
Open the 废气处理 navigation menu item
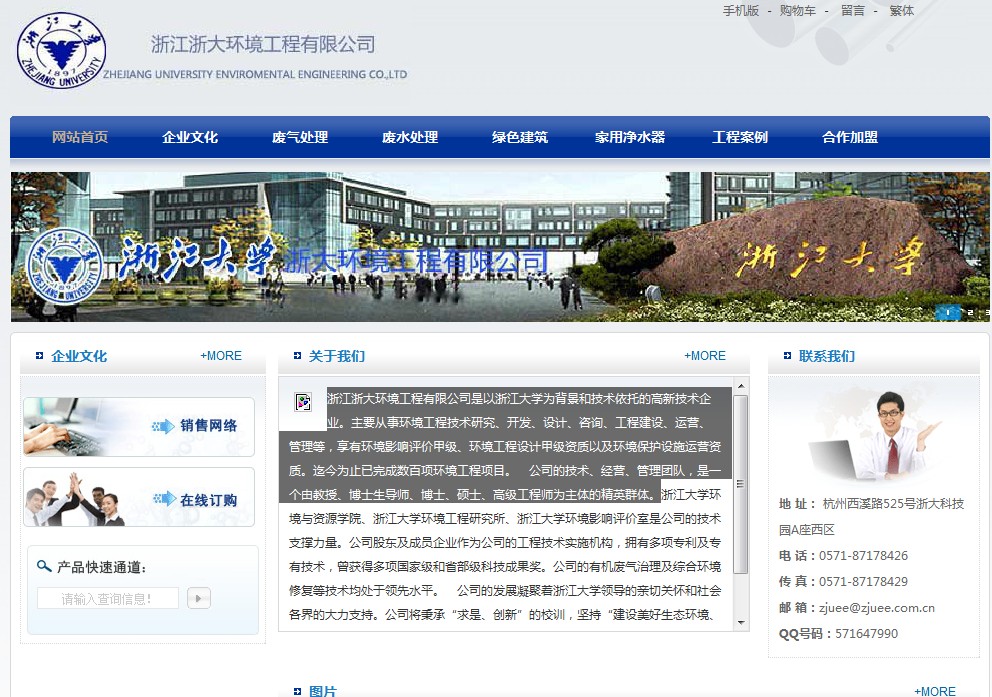(x=300, y=137)
